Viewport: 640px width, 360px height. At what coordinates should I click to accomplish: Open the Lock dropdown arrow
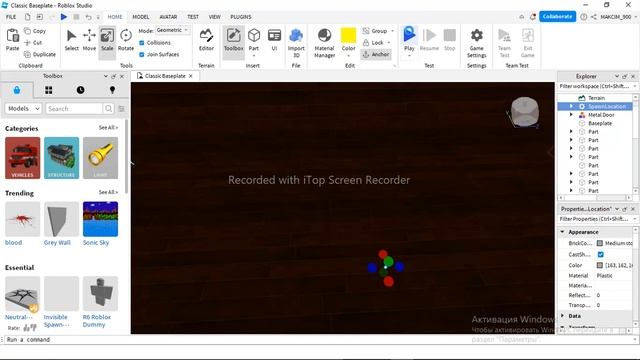coord(389,42)
